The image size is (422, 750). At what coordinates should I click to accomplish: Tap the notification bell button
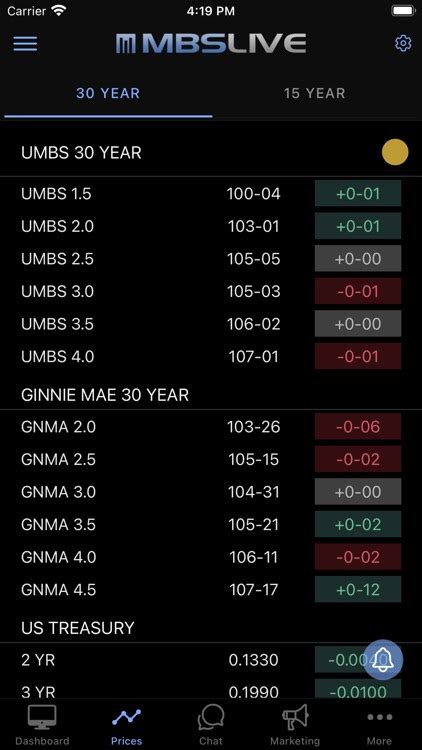pyautogui.click(x=383, y=660)
